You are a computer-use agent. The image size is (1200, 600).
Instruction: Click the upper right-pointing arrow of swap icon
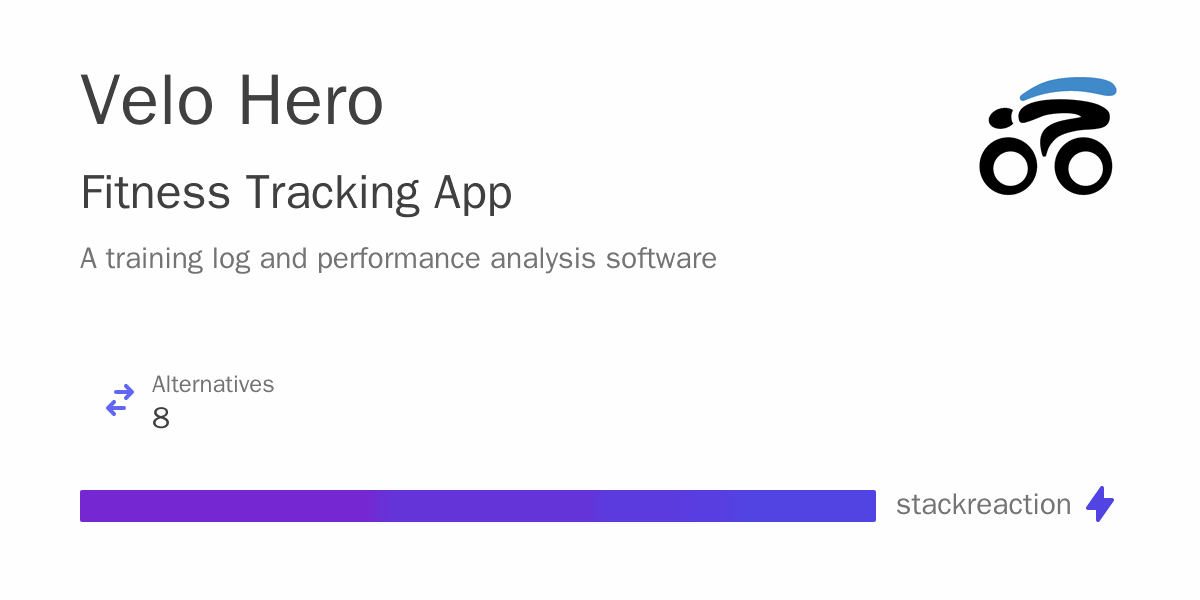tap(123, 391)
